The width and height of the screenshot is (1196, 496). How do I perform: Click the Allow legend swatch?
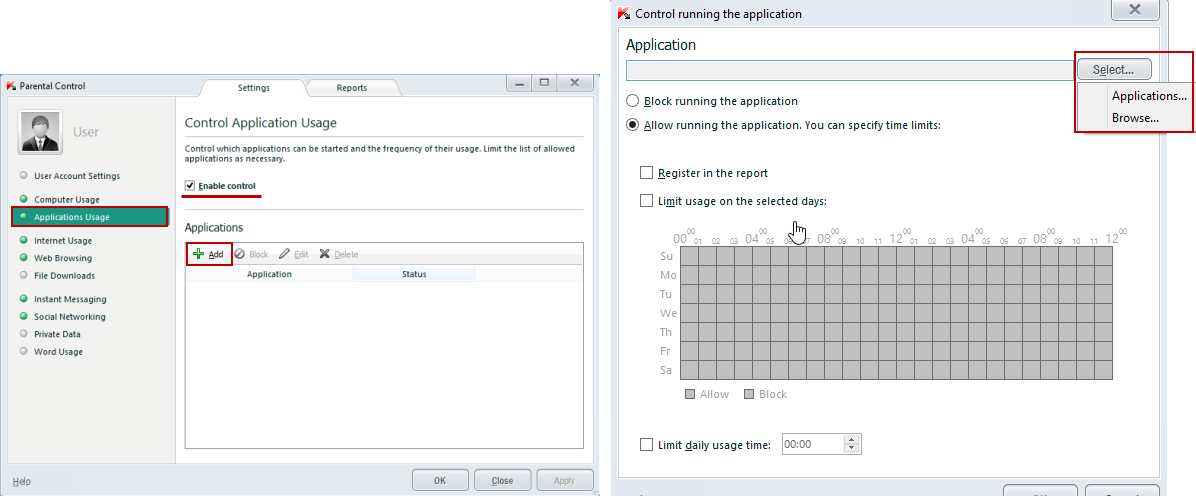[690, 395]
